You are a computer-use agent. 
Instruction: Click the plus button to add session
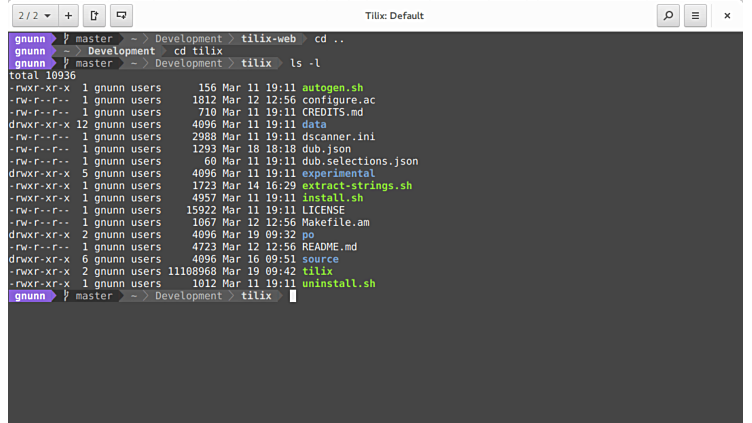[68, 16]
